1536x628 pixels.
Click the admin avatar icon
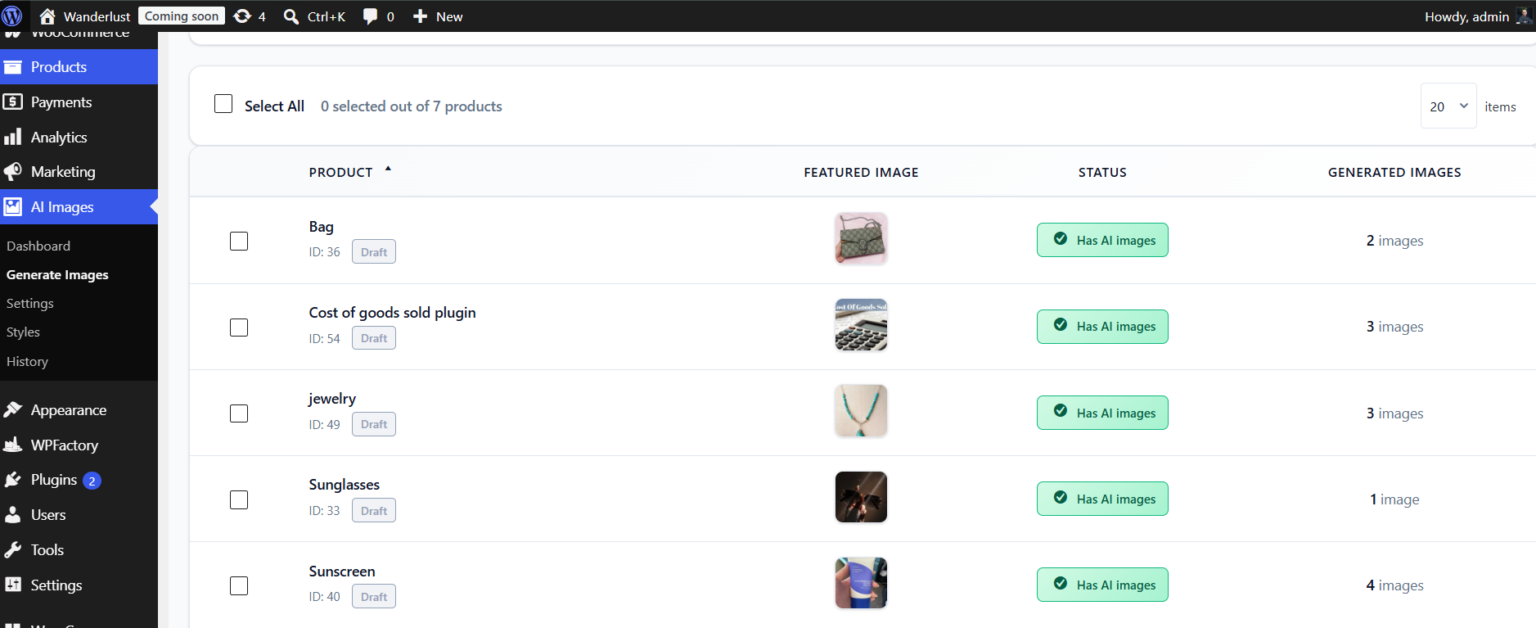pyautogui.click(x=1523, y=16)
